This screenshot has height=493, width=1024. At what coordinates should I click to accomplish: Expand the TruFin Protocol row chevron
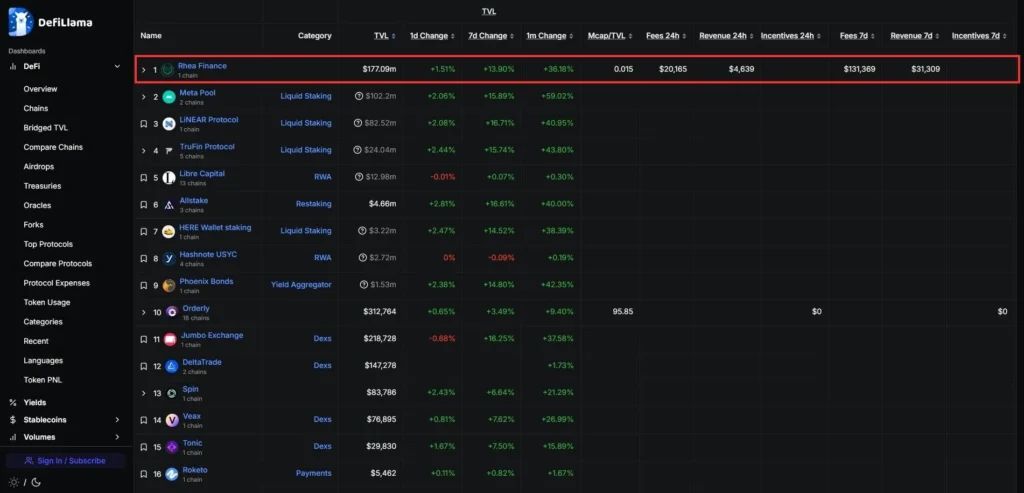point(144,151)
